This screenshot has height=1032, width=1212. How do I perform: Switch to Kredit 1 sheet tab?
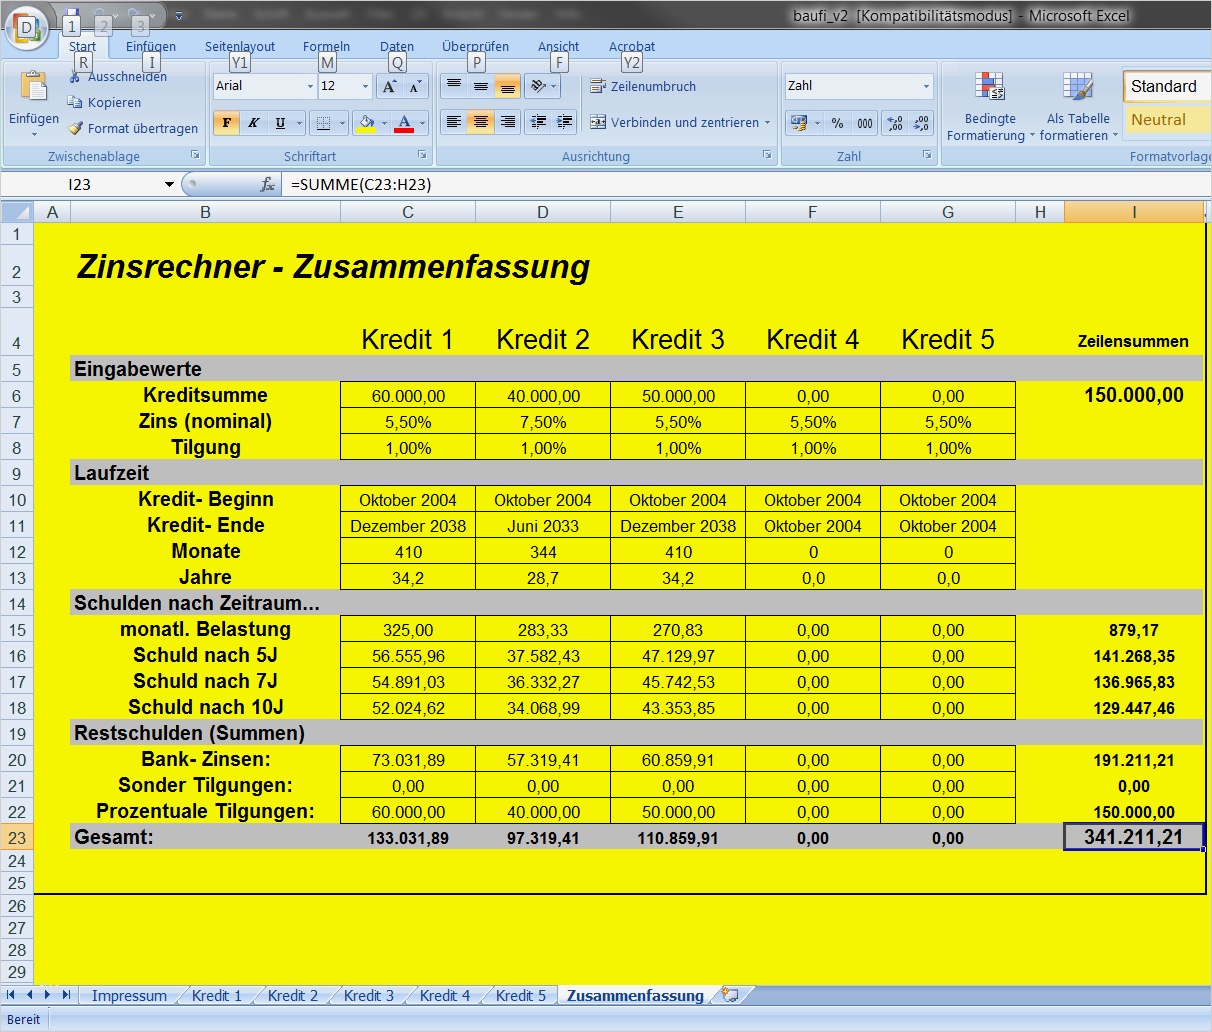pyautogui.click(x=217, y=995)
